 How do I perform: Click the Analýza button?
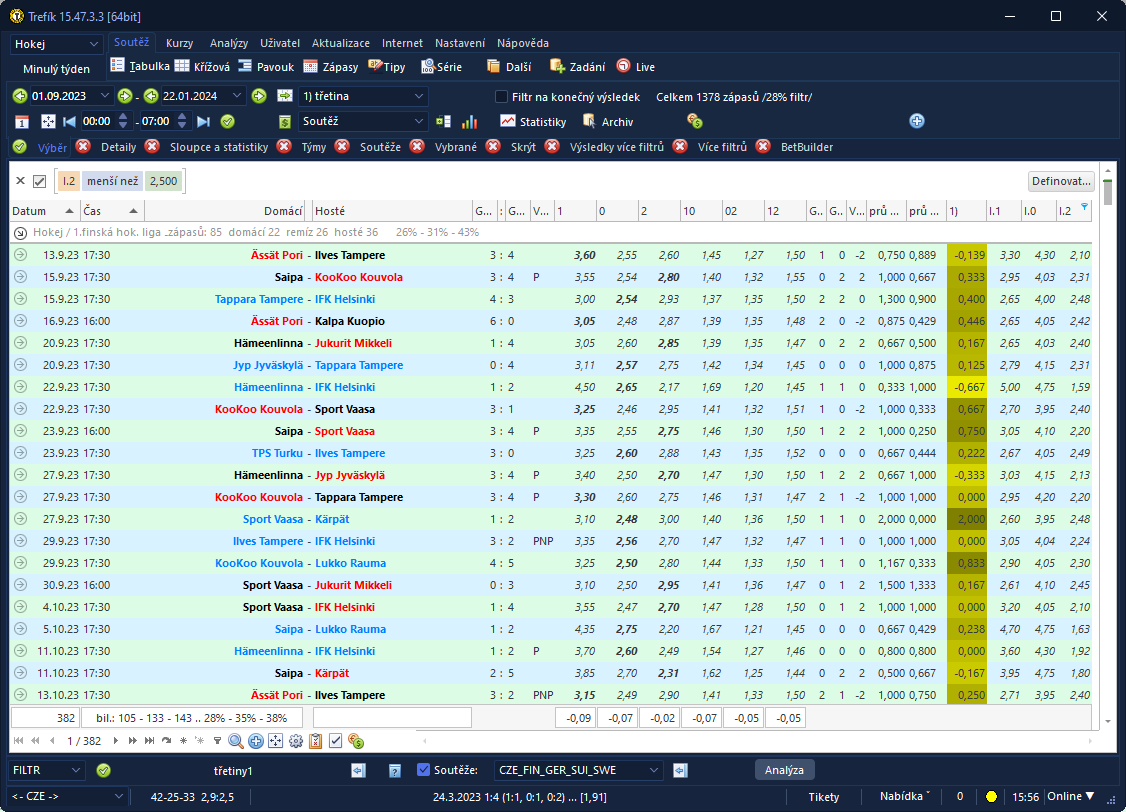tap(784, 770)
